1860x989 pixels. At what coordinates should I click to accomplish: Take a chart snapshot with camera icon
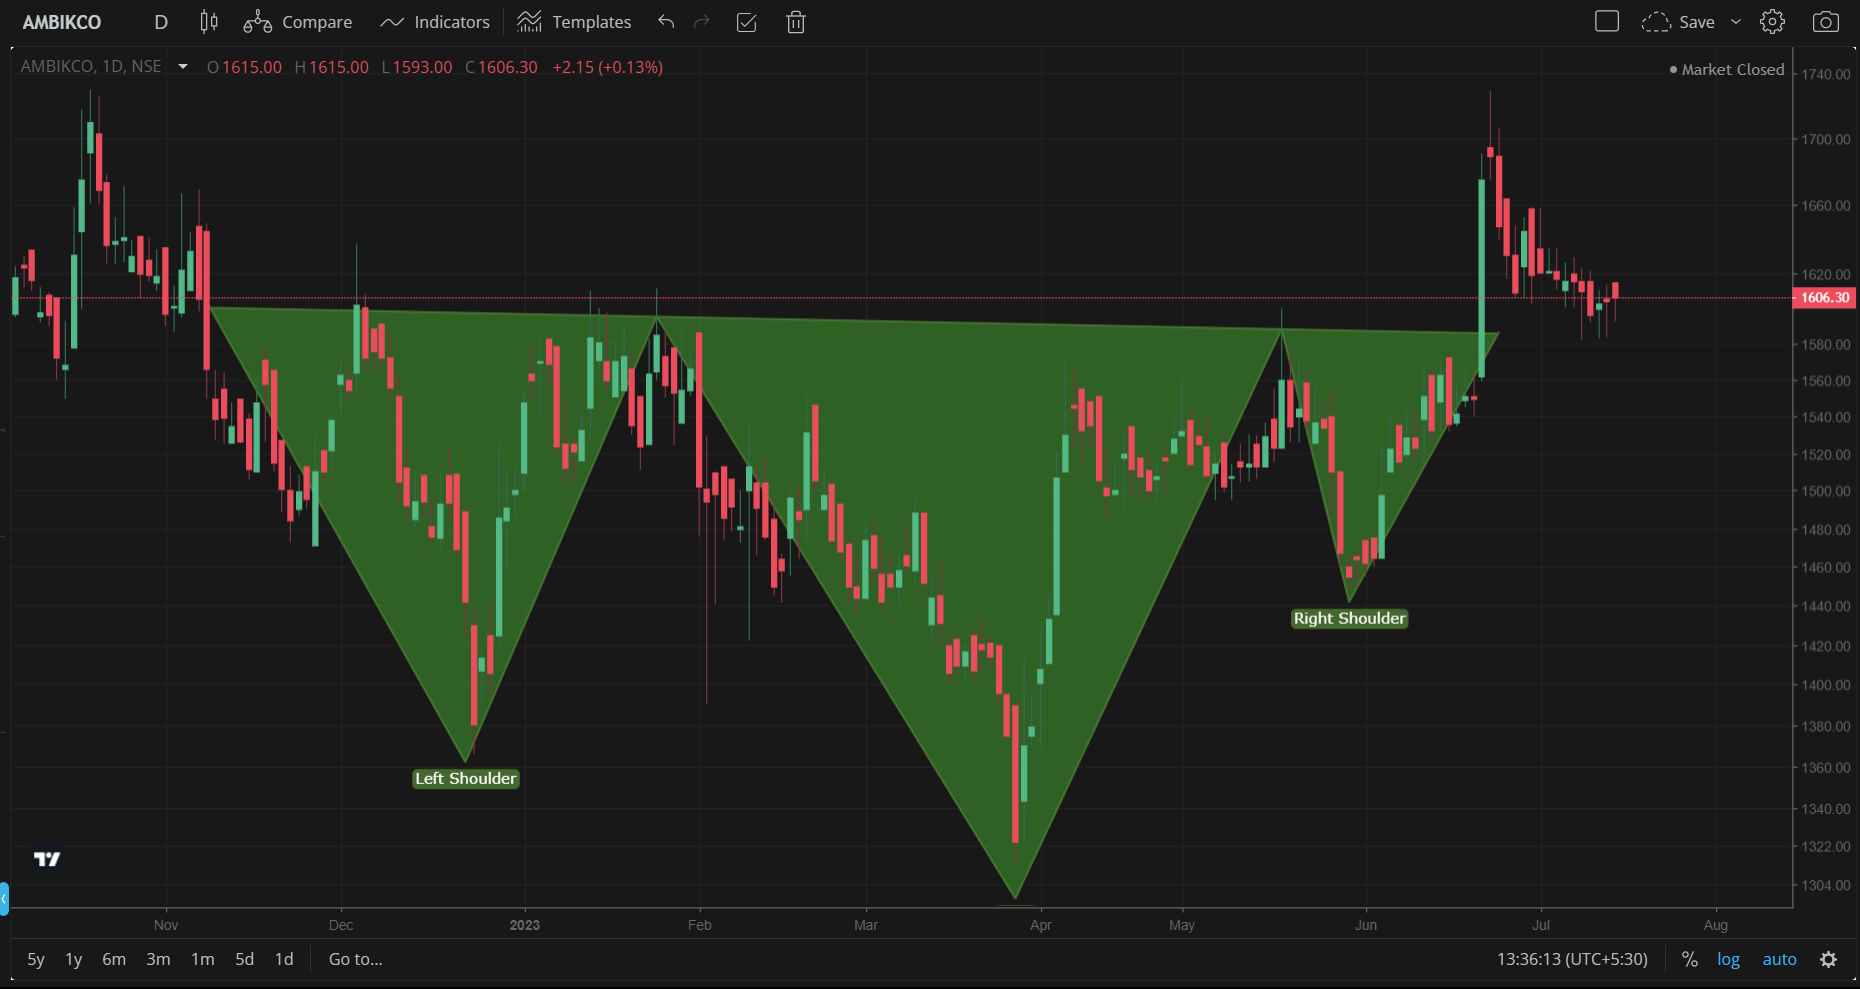tap(1825, 22)
